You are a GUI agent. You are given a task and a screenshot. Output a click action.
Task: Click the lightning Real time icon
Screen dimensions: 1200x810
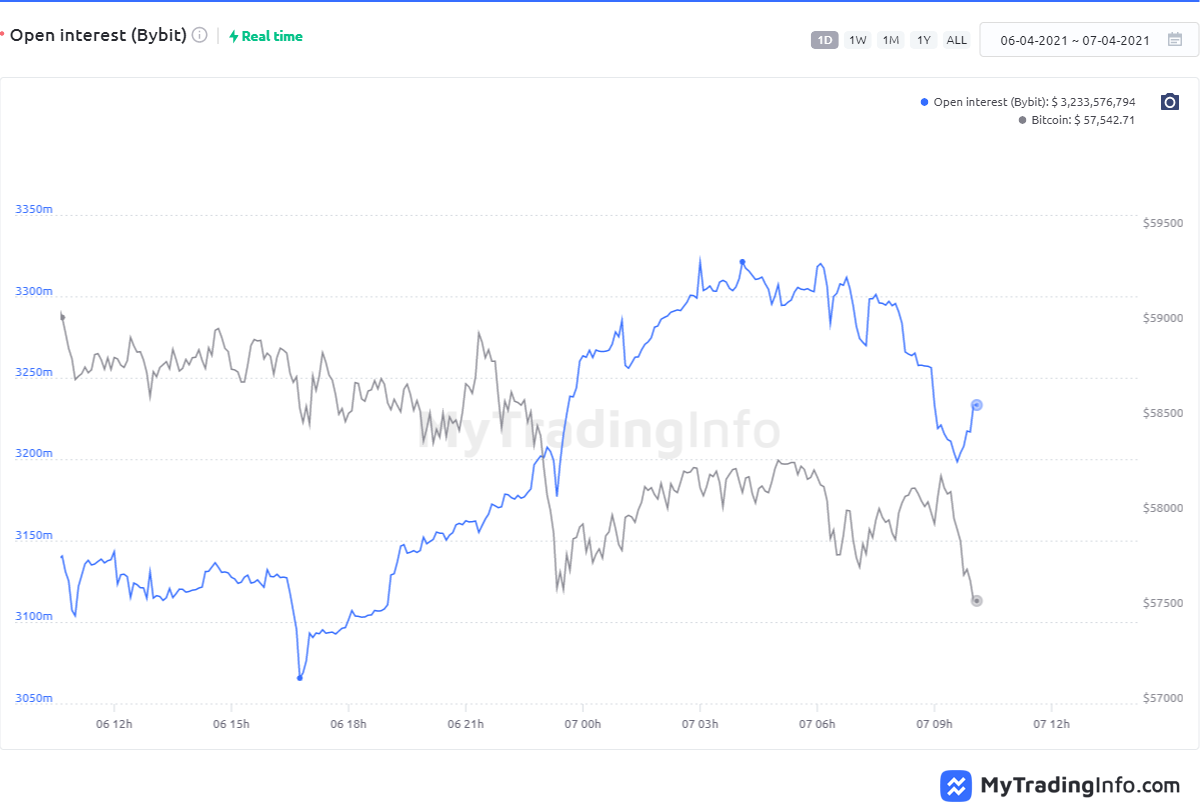[x=234, y=36]
